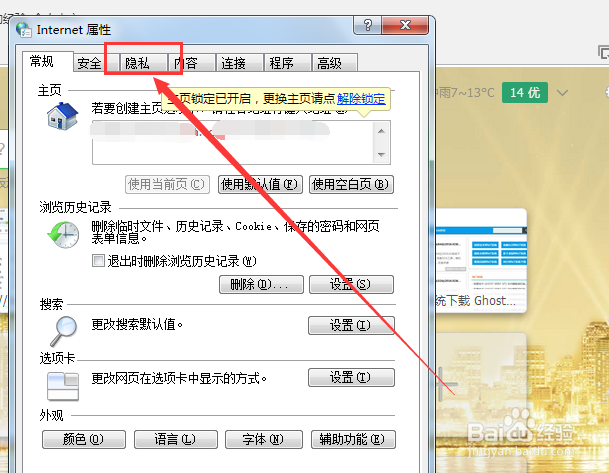
Task: Click the 解除锁定 link in tooltip
Action: tap(361, 99)
